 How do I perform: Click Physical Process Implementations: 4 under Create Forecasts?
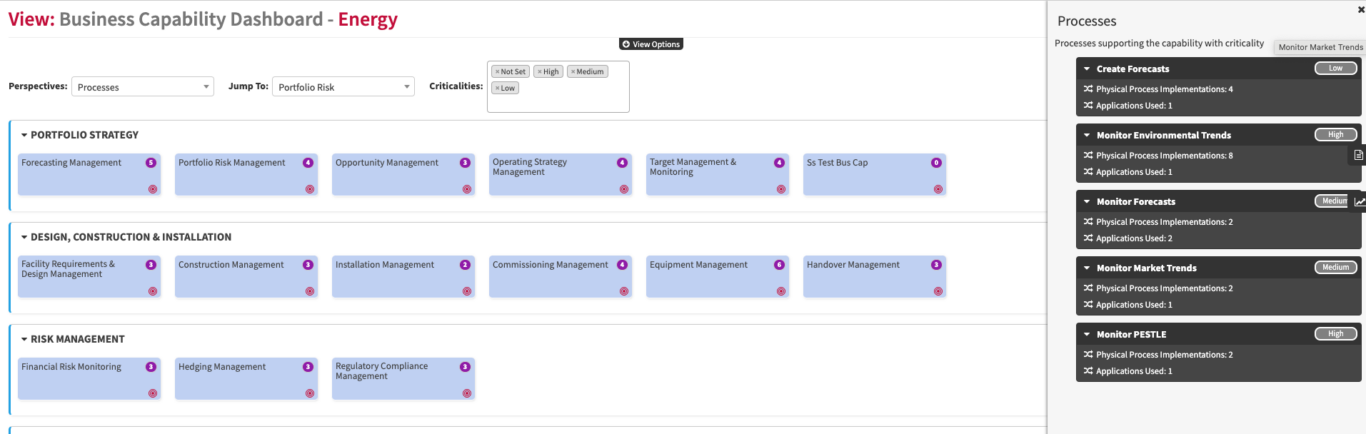tap(1164, 89)
